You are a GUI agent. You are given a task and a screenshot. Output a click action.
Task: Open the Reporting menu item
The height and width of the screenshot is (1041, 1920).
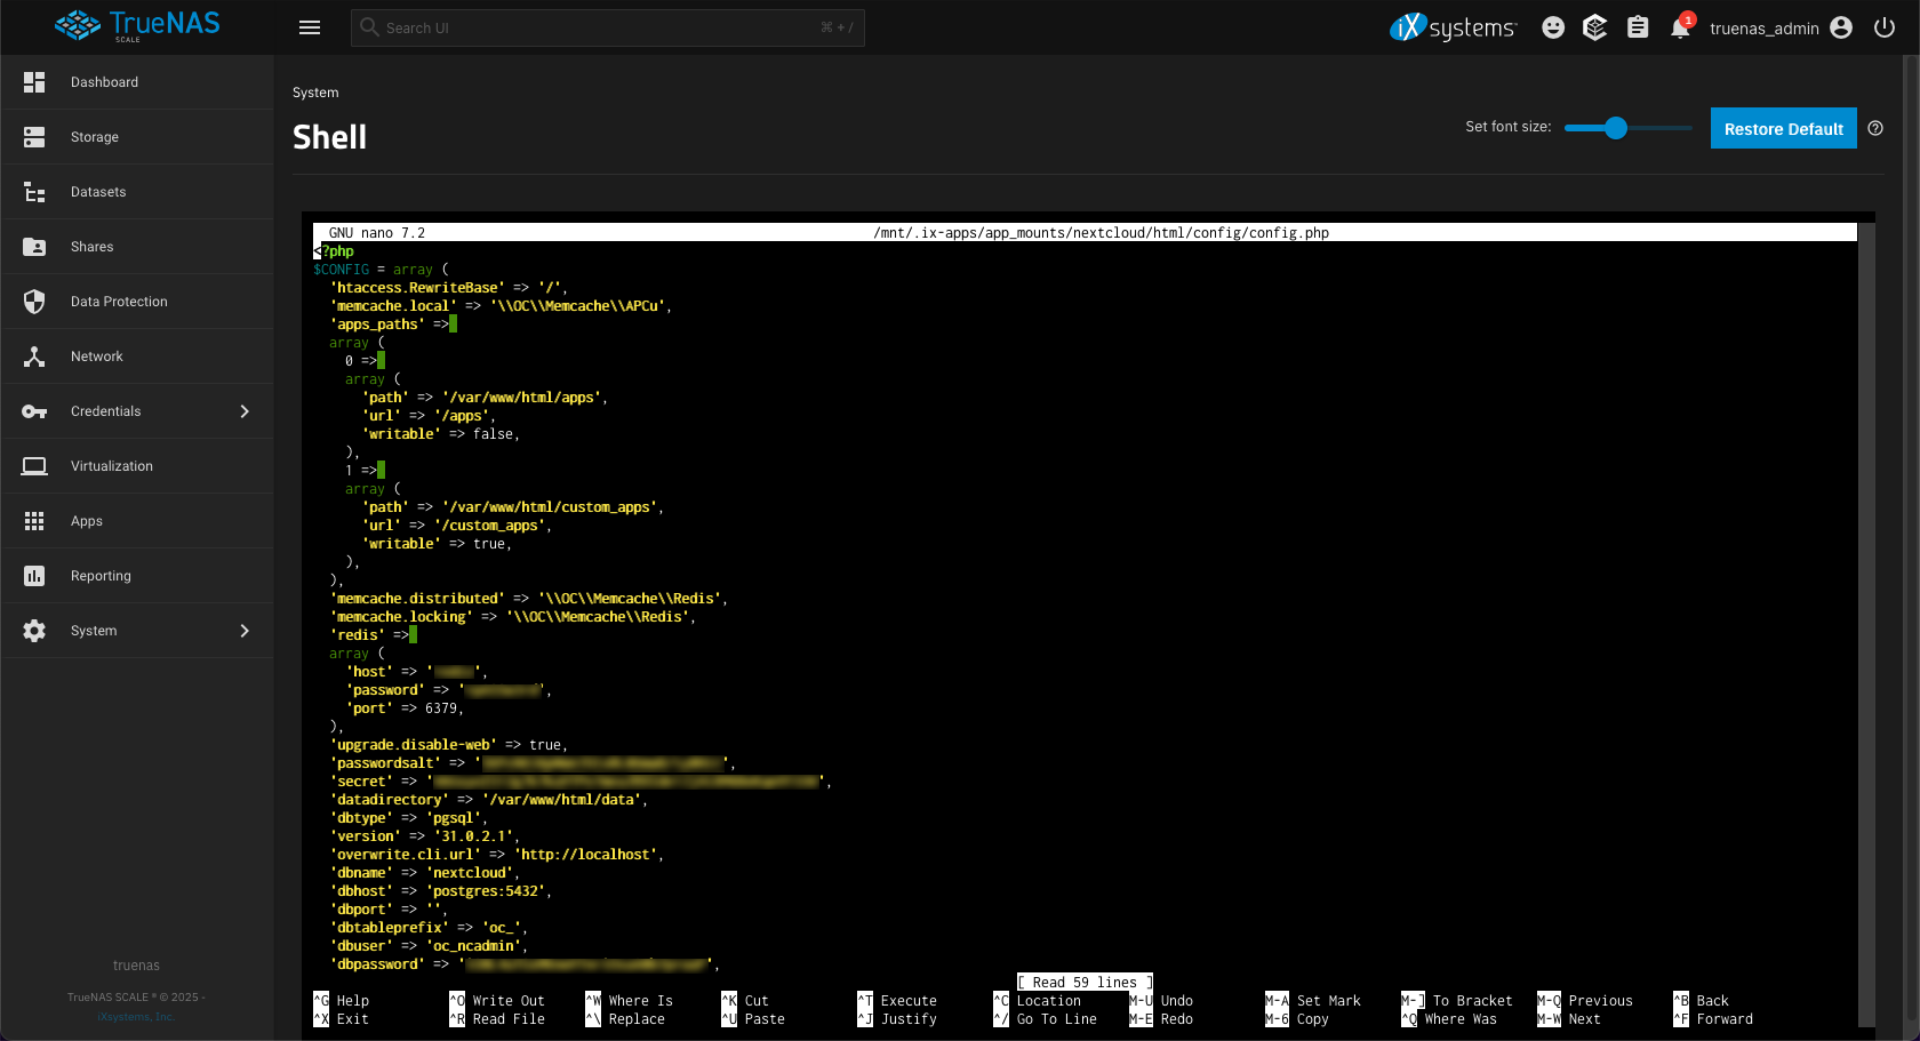[x=137, y=576]
